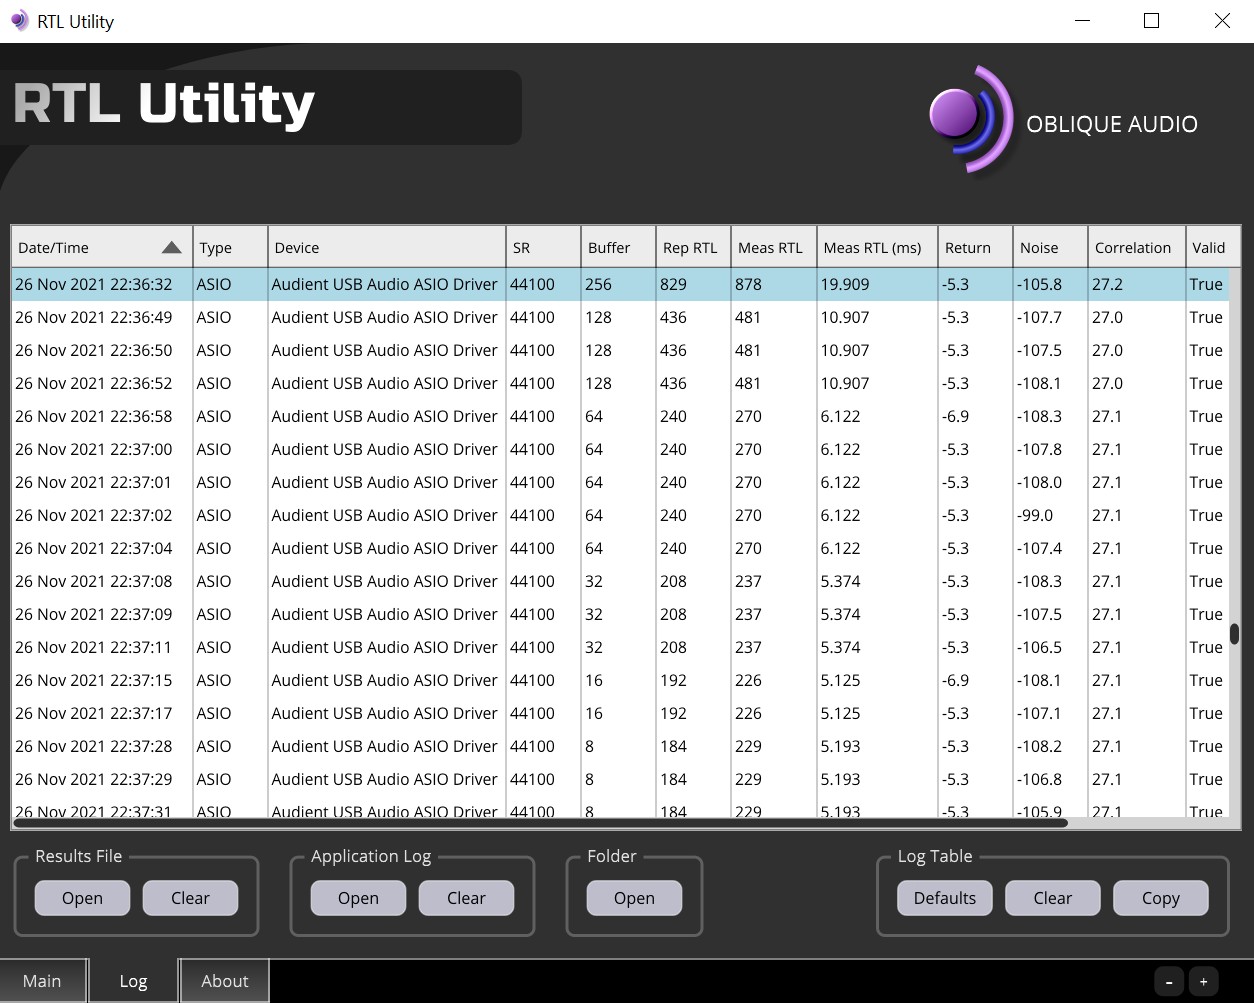
Task: Click the Oblique Audio logo icon
Action: [970, 120]
